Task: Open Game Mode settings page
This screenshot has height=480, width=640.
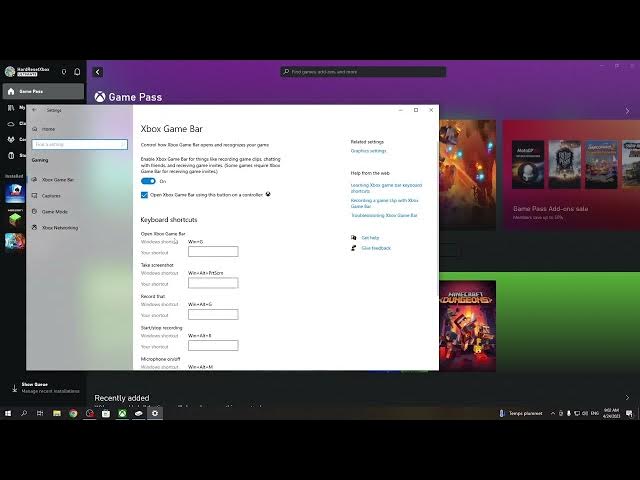Action: point(54,212)
